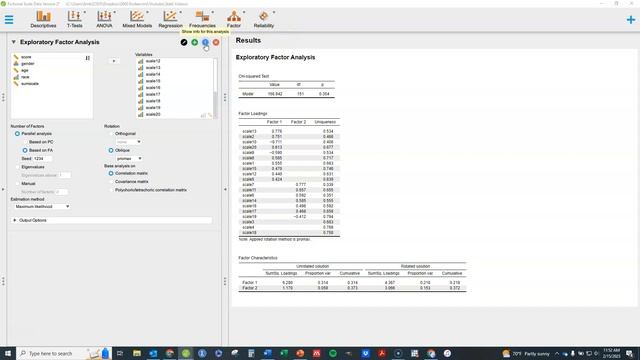640x360 pixels.
Task: Select Polychoric/tetrachoric correlation matrix
Action: pyautogui.click(x=111, y=190)
